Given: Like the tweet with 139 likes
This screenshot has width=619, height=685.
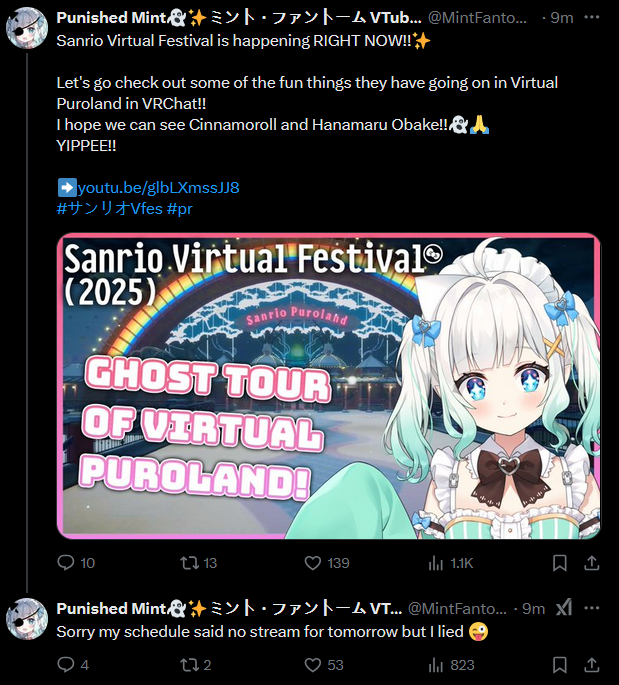Looking at the screenshot, I should click(x=327, y=563).
